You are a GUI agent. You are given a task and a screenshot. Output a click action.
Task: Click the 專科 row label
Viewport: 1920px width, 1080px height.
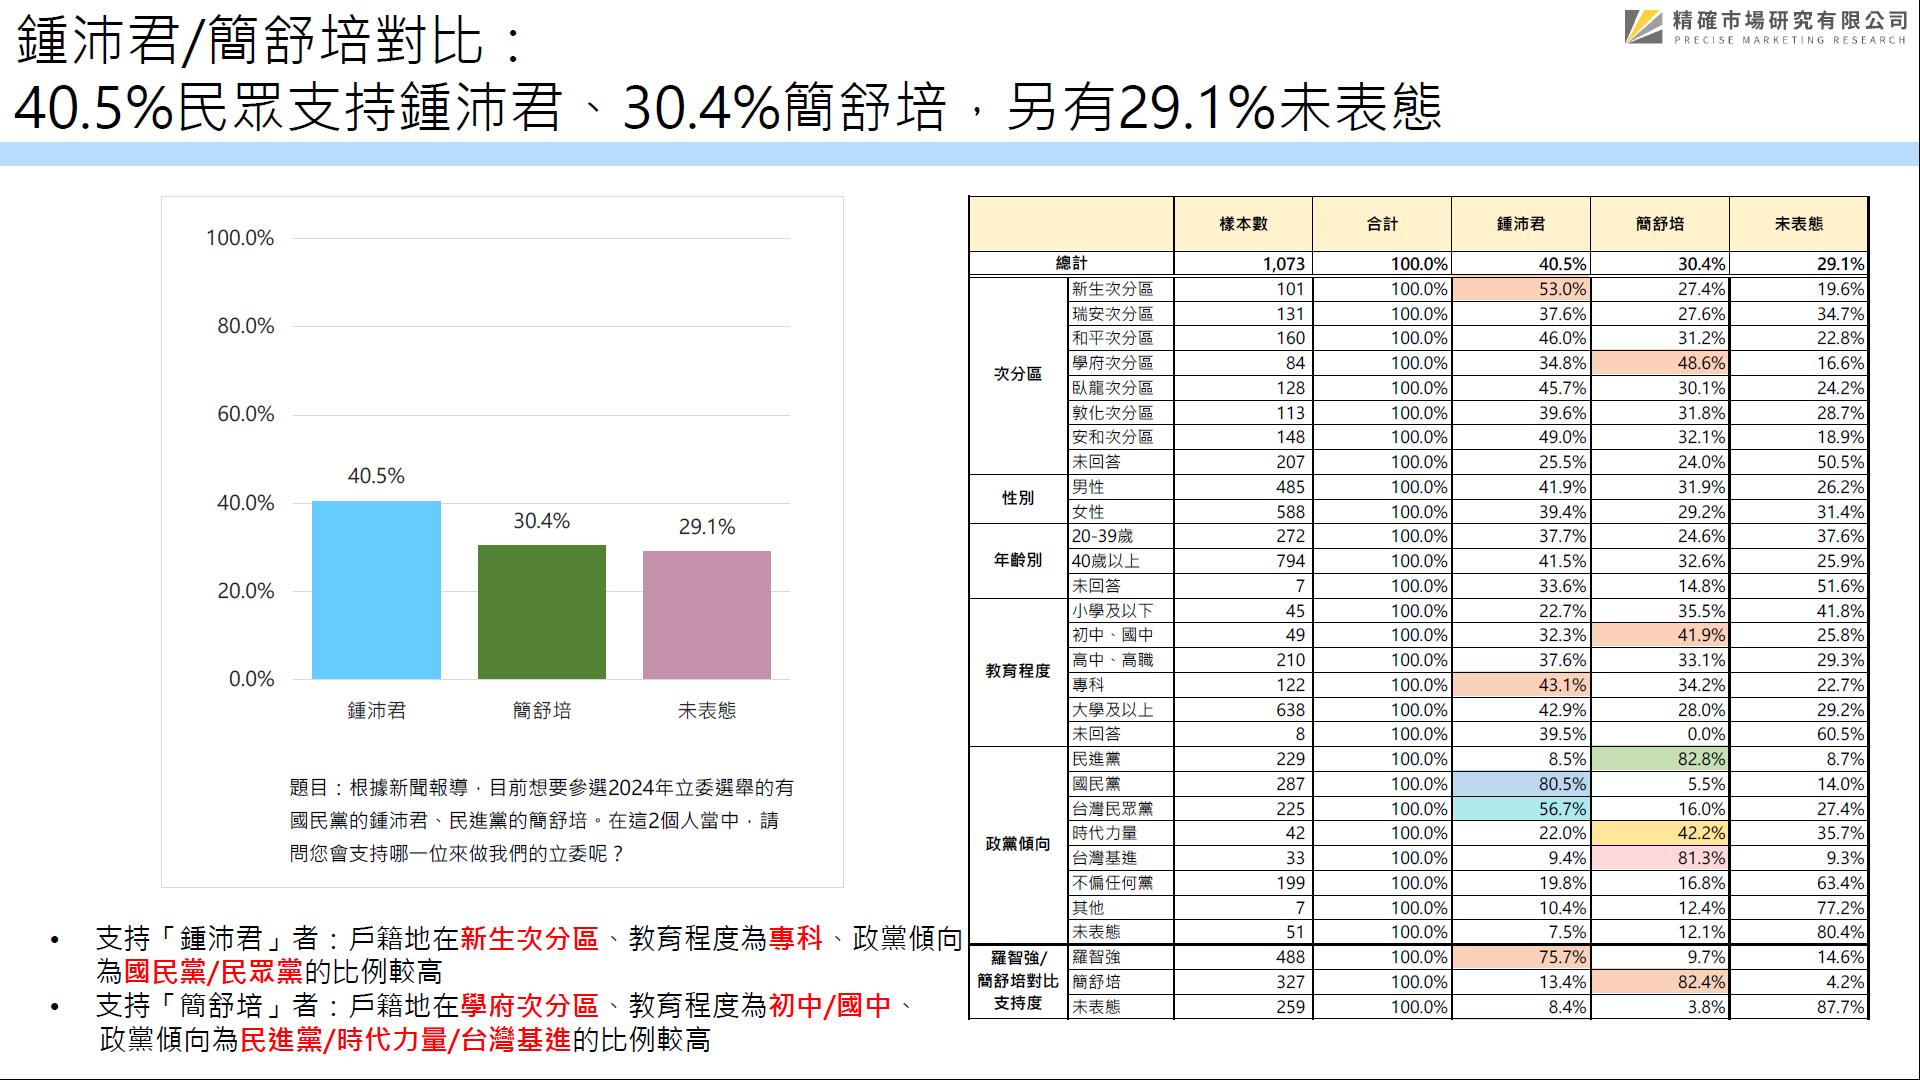(x=1088, y=684)
